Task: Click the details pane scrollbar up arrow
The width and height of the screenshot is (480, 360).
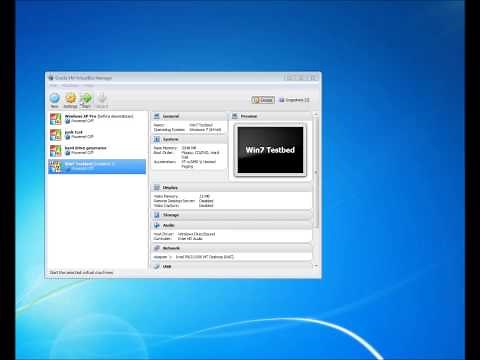Action: 316,115
